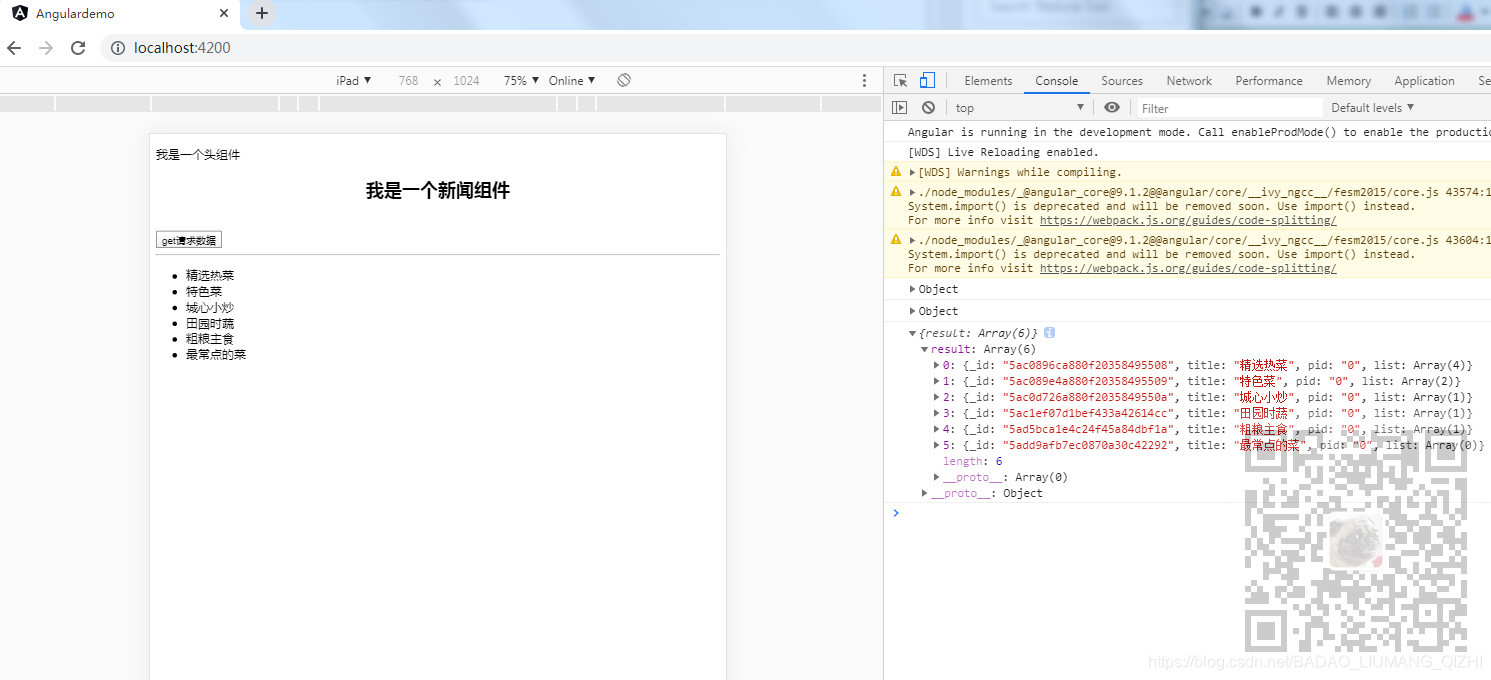
Task: Expand item 0 in the result array
Action: tap(935, 365)
